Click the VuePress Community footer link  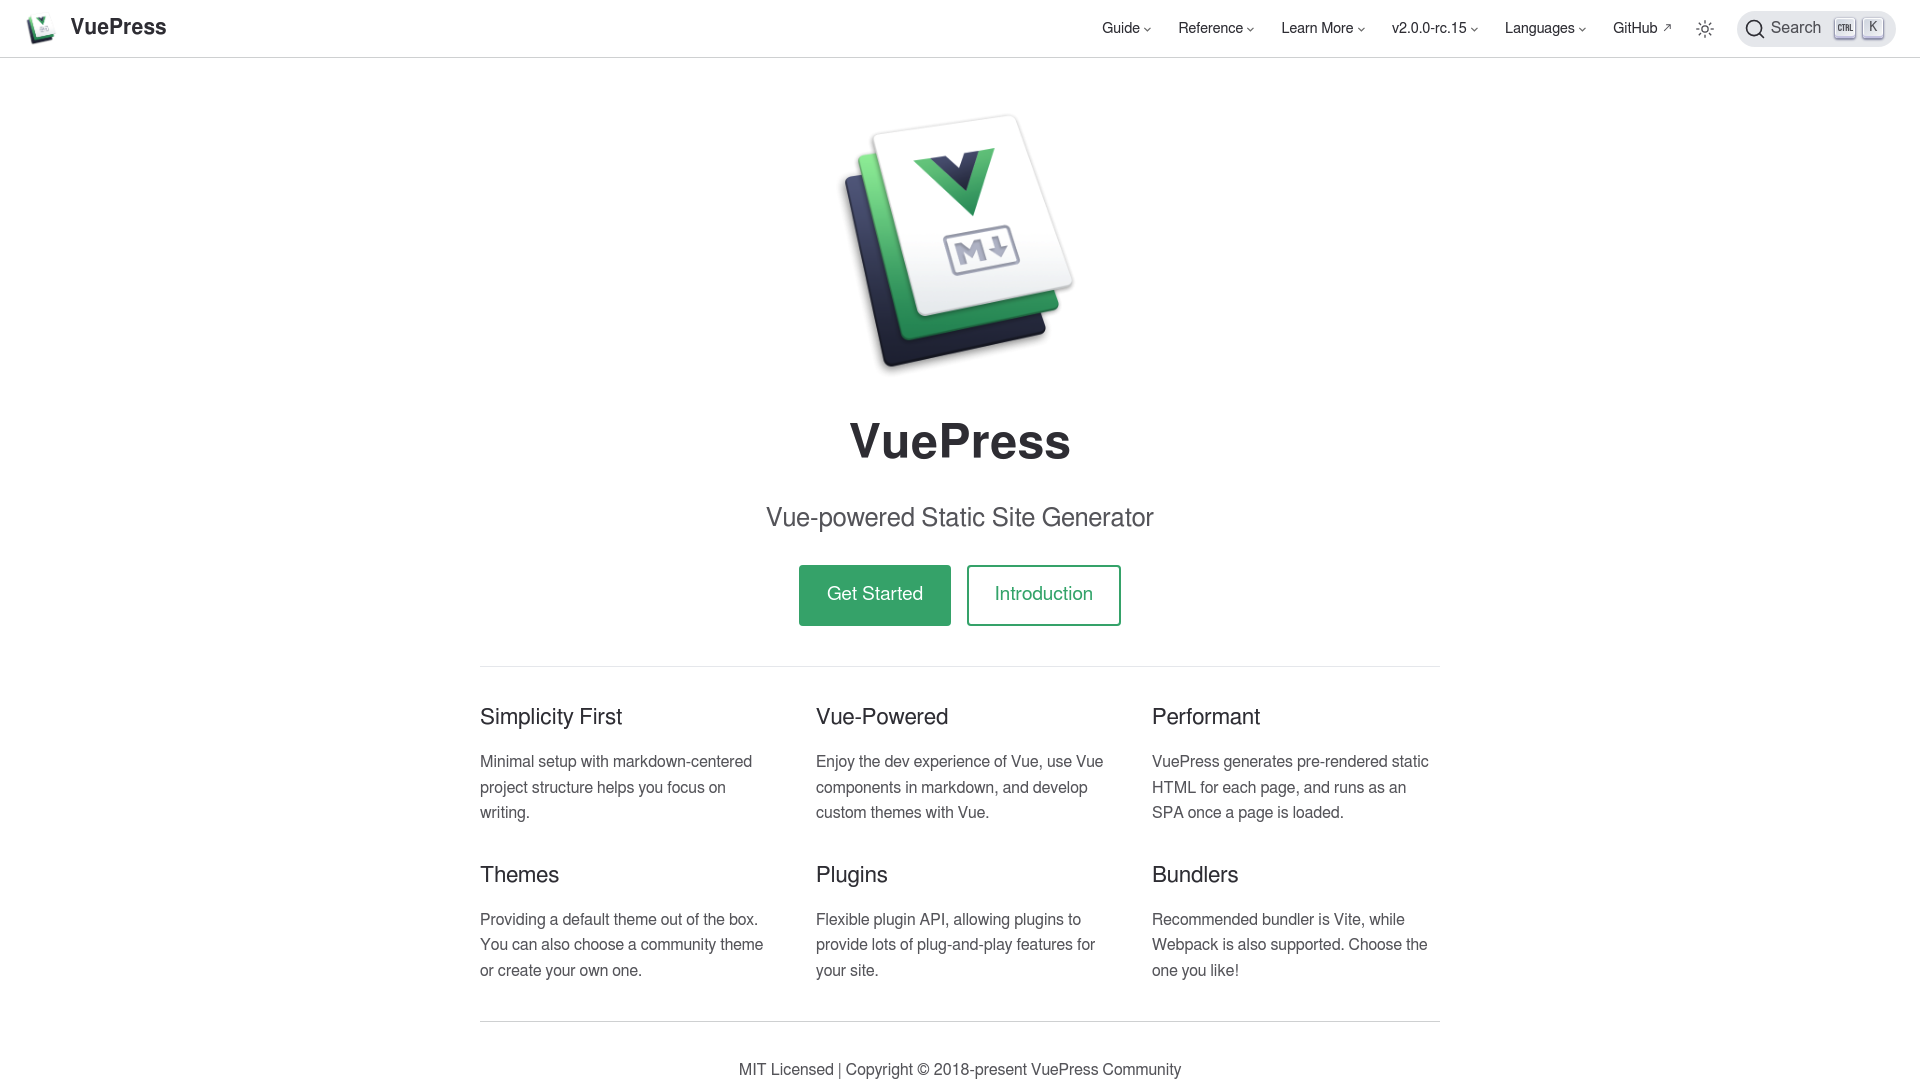point(1105,1069)
